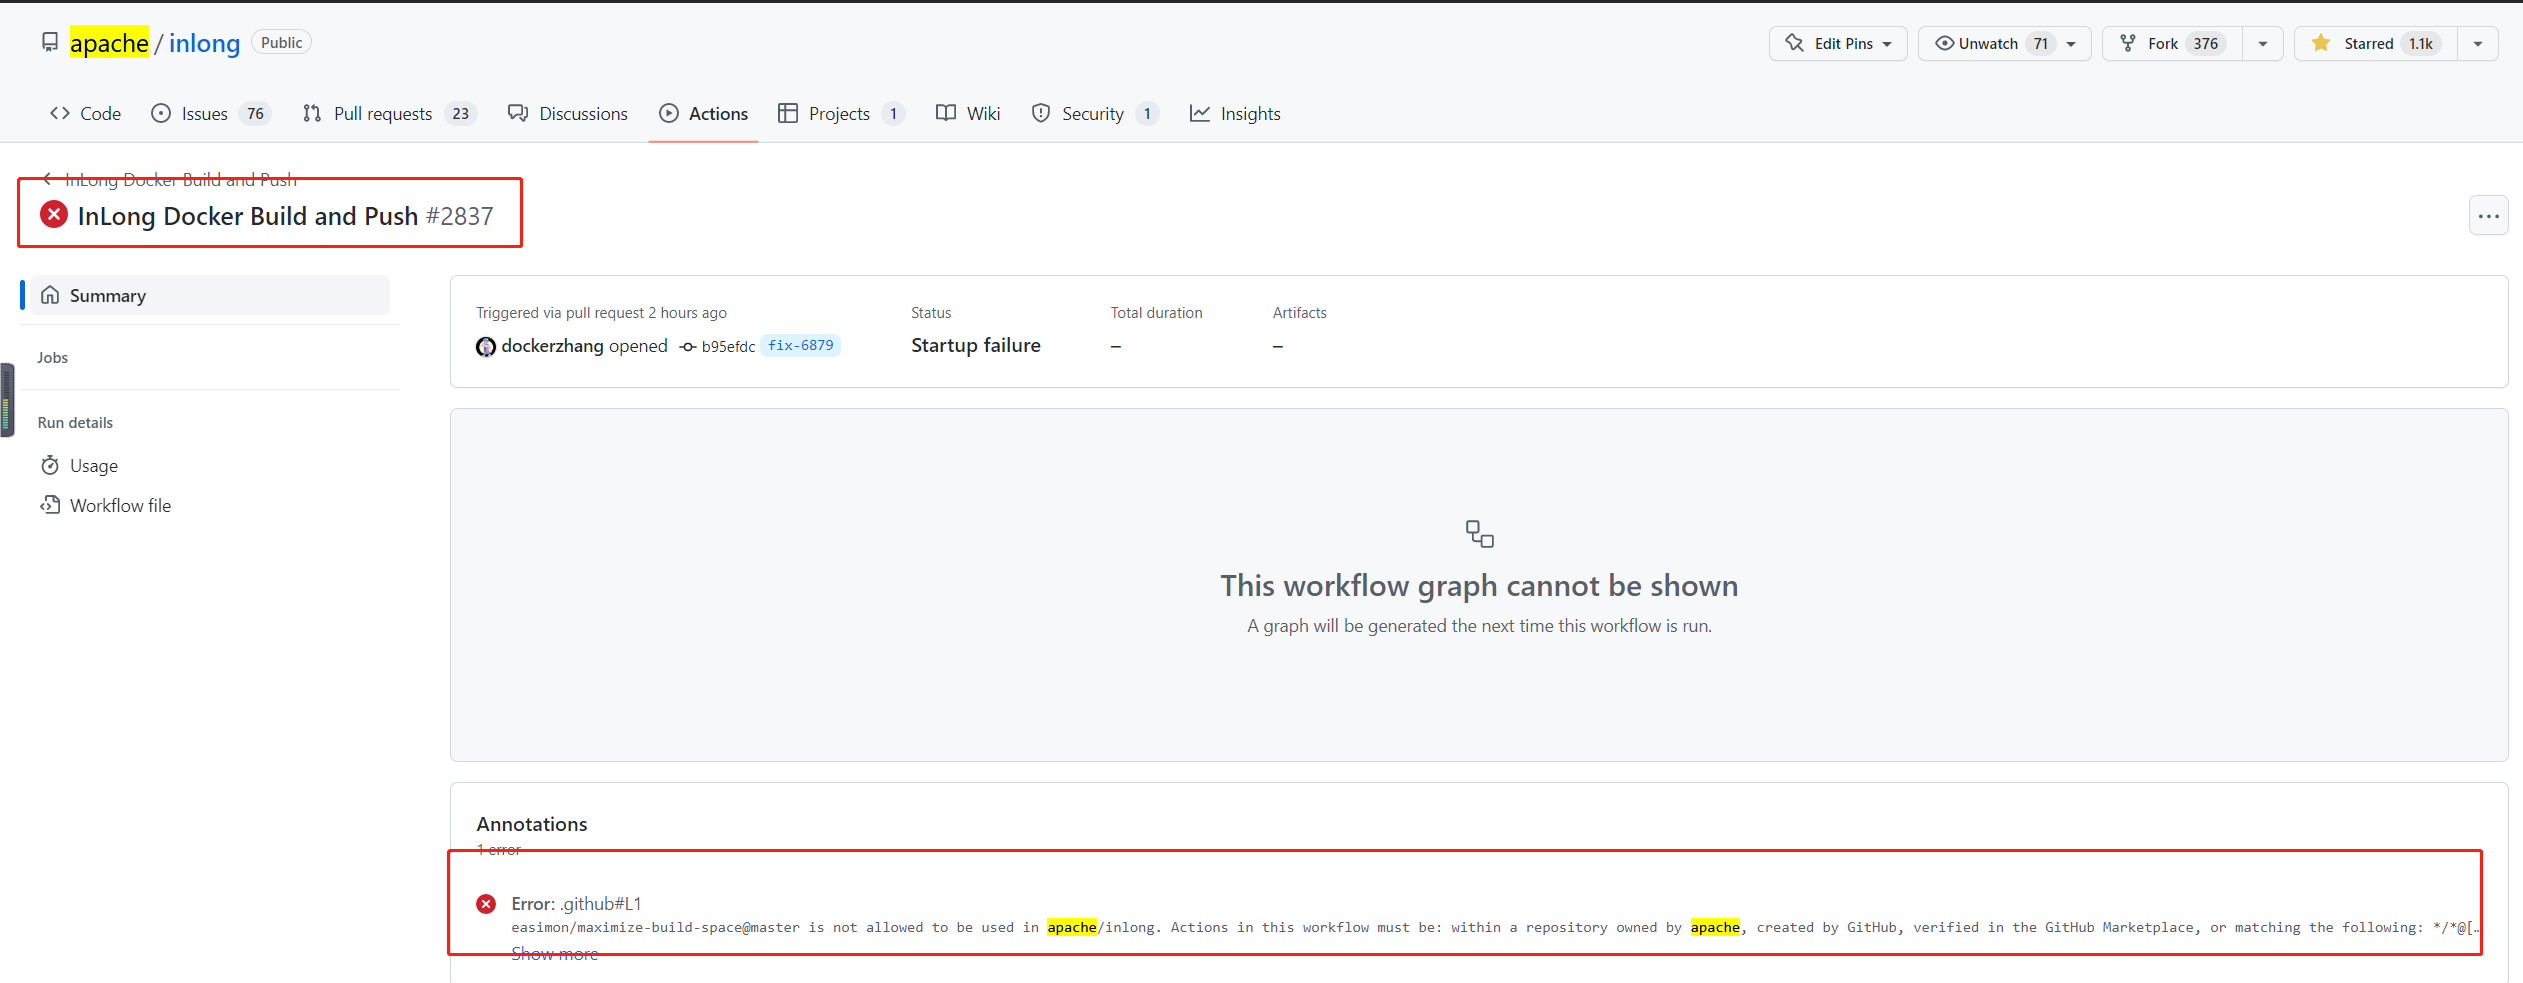The width and height of the screenshot is (2523, 983).
Task: Click the Code brackets icon
Action: [x=60, y=113]
